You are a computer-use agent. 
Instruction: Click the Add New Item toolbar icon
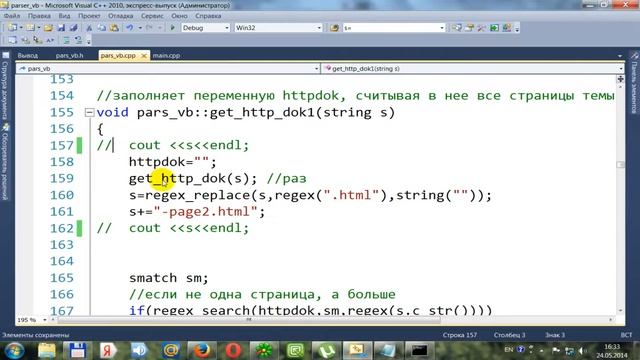(30, 28)
